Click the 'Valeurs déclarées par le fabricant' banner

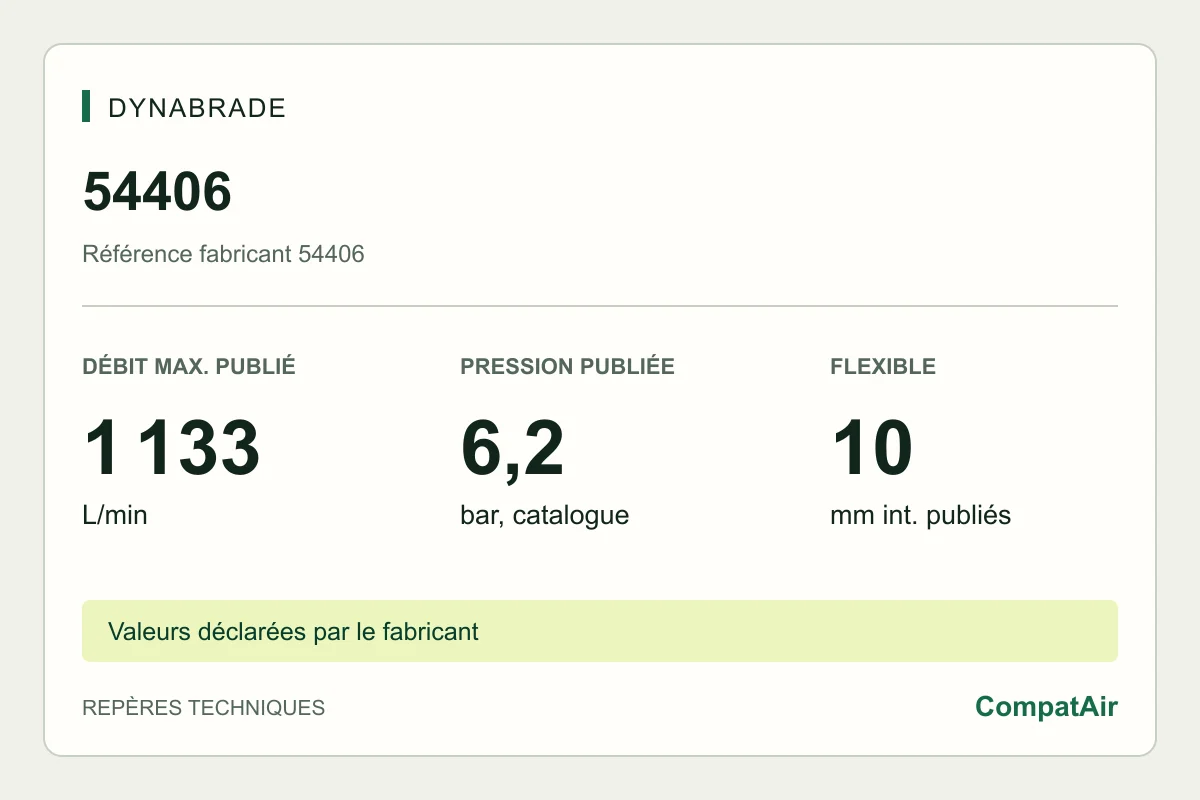tap(600, 631)
